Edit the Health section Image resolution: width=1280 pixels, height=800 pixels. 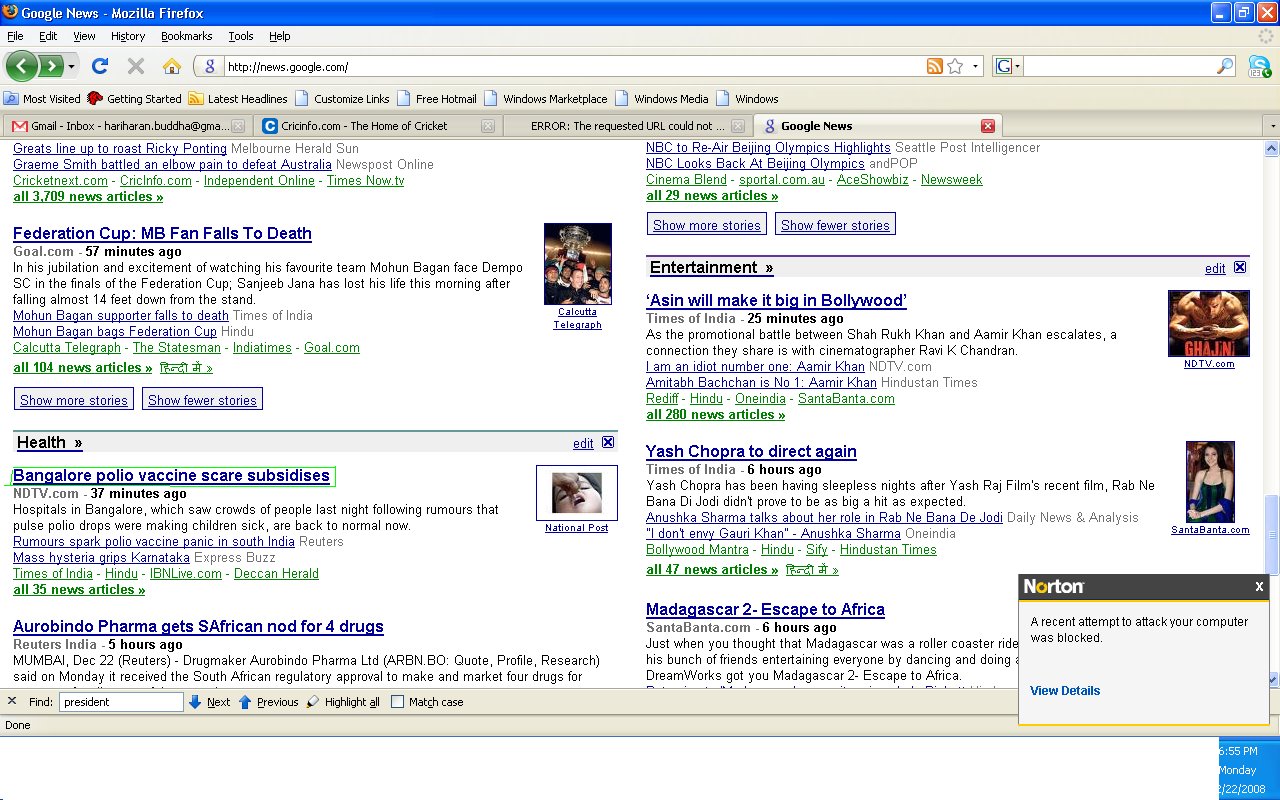click(583, 443)
